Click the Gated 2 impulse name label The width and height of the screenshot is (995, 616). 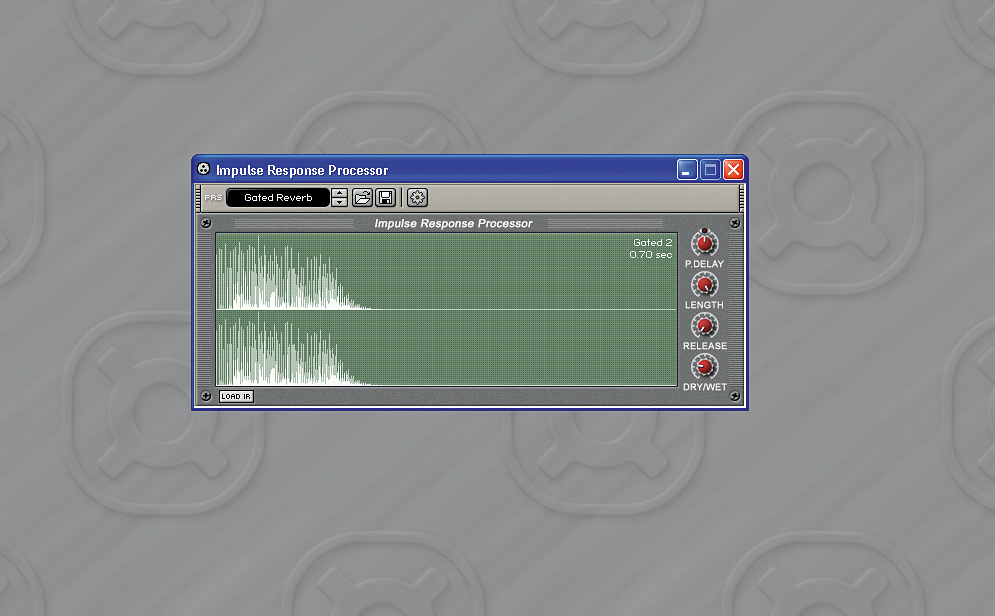(652, 242)
